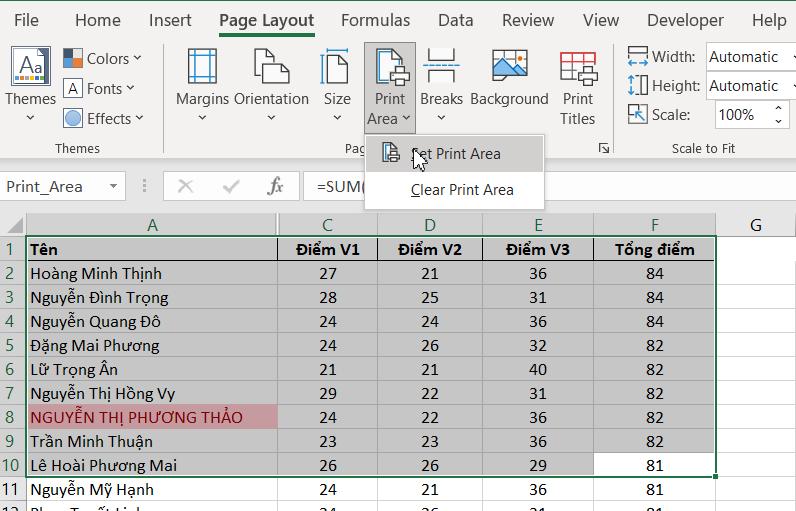
Task: Select column F header
Action: point(654,224)
